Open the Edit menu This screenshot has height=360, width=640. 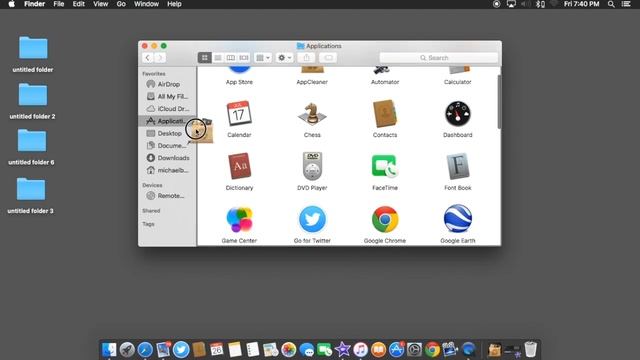click(78, 4)
